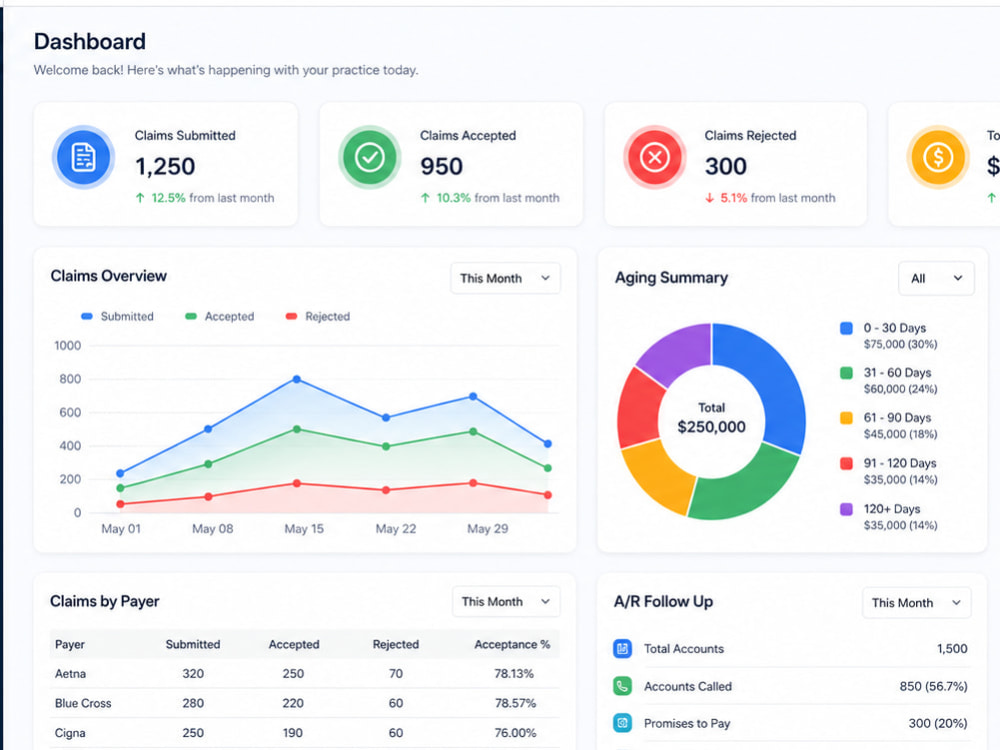The image size is (1000, 750).
Task: Click the $60,000 (24%) aging amount
Action: (x=901, y=389)
